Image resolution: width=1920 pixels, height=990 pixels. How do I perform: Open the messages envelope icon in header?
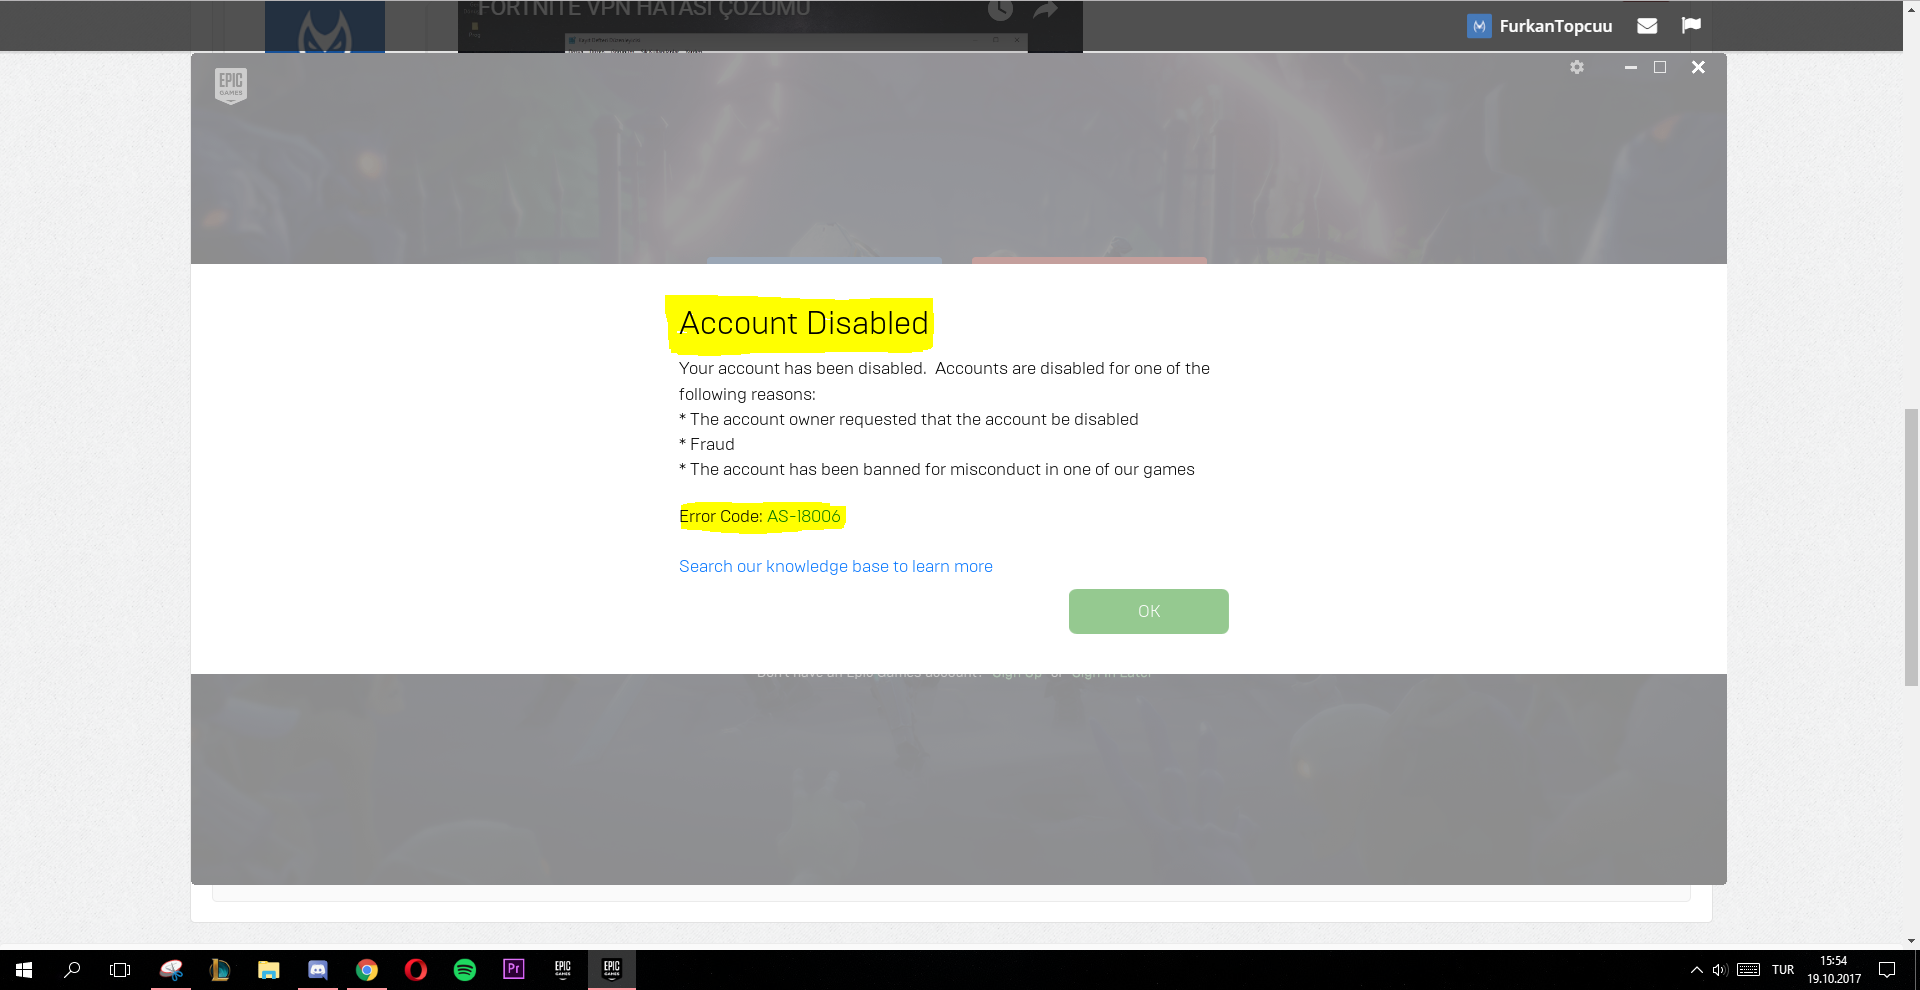coord(1647,26)
